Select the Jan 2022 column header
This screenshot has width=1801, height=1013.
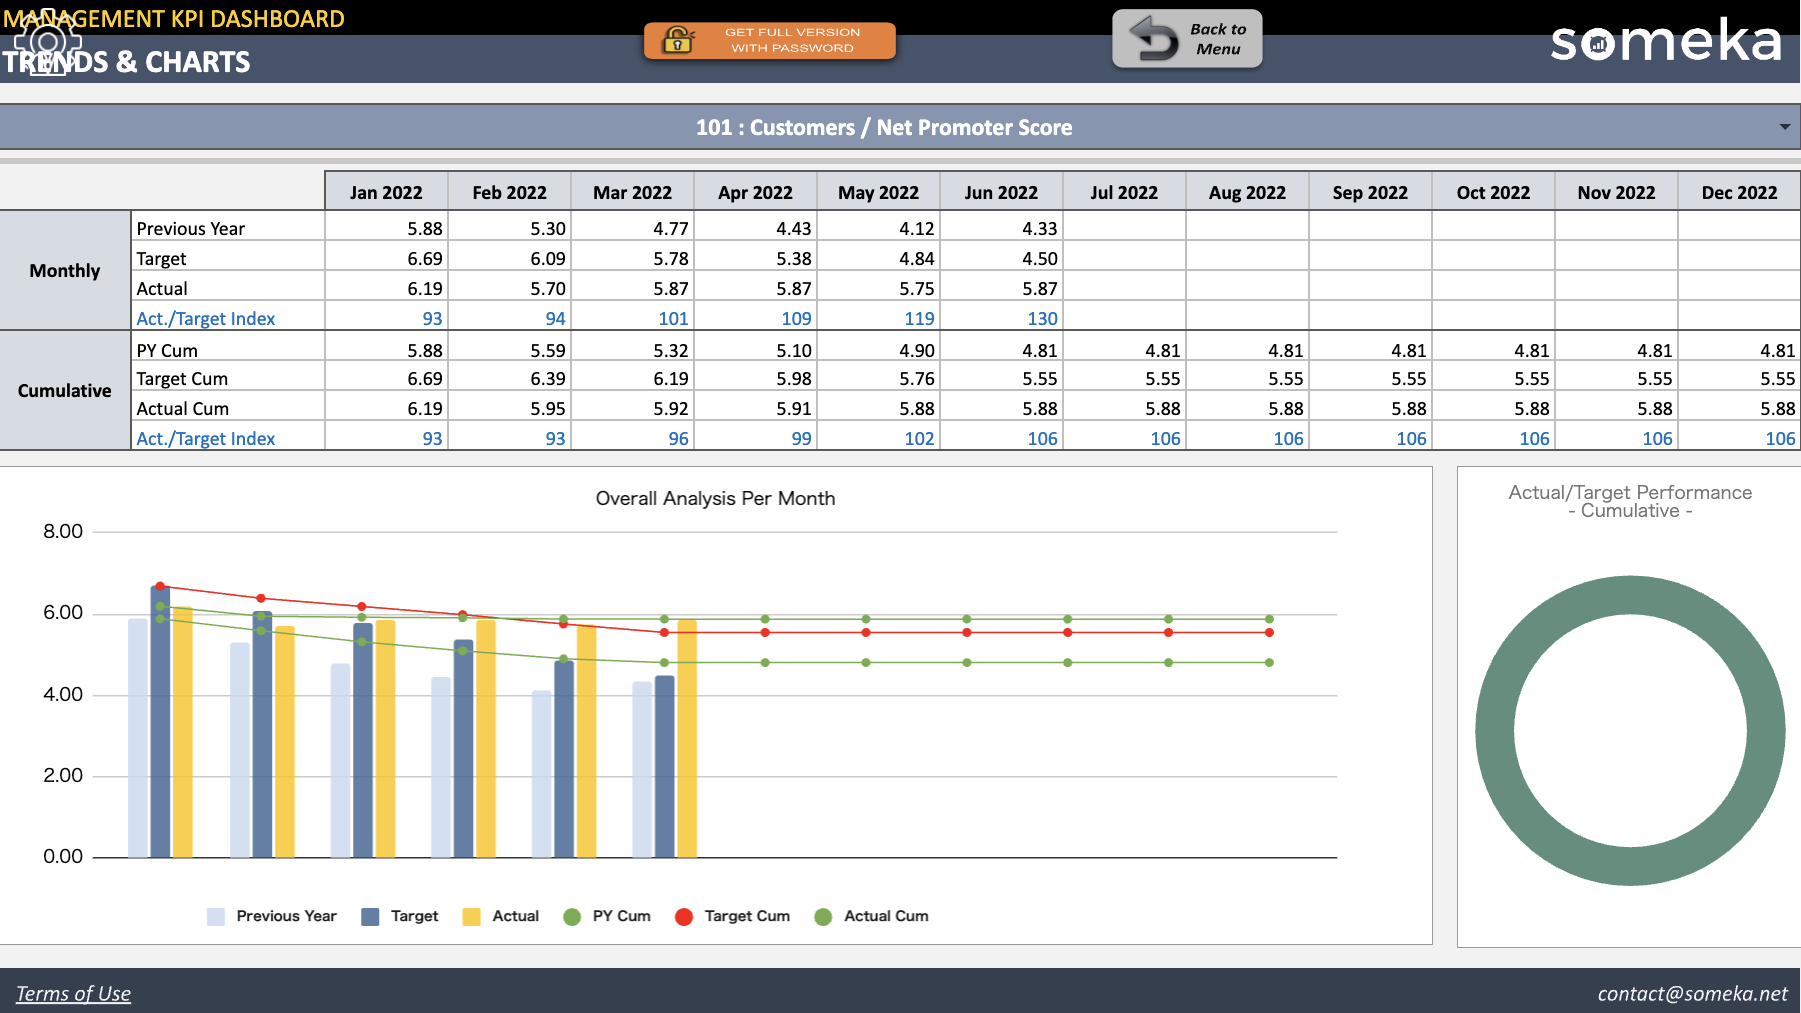tap(386, 191)
